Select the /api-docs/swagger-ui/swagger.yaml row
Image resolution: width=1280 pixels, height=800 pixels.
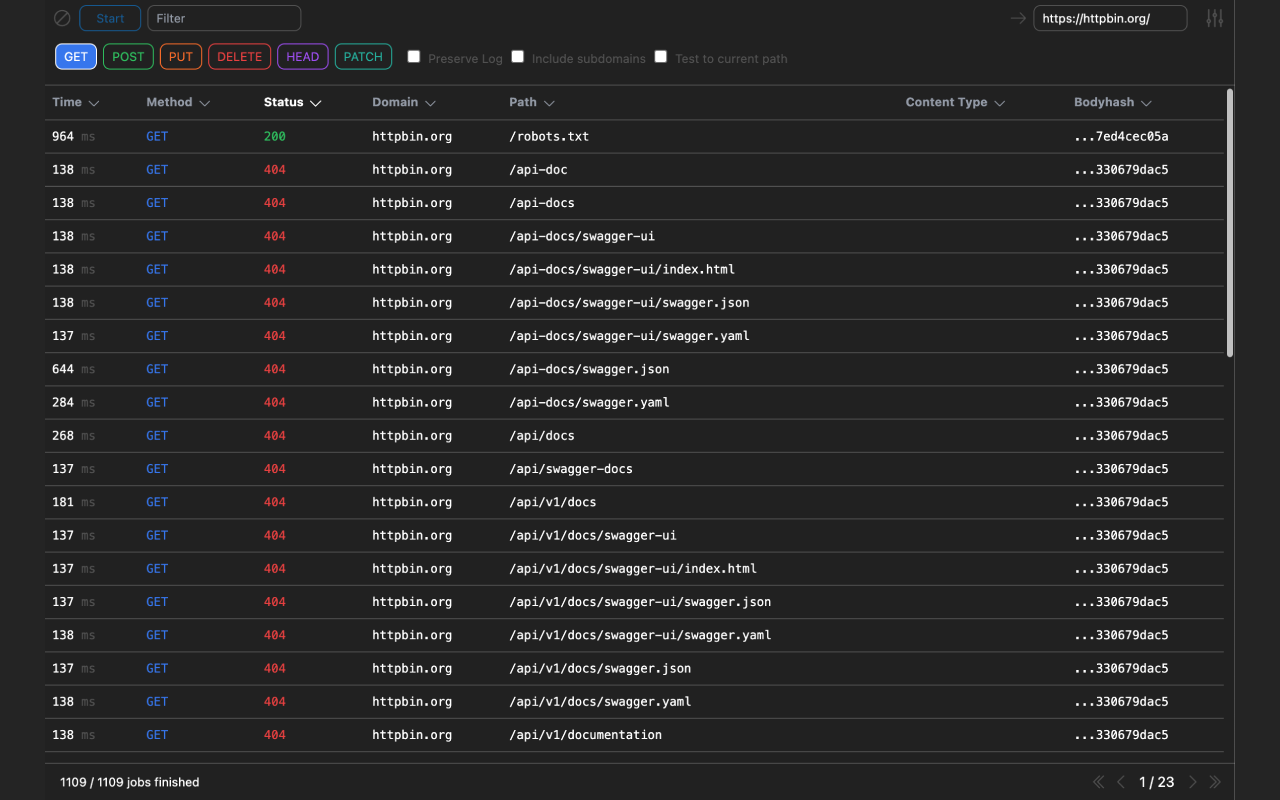pyautogui.click(x=634, y=336)
